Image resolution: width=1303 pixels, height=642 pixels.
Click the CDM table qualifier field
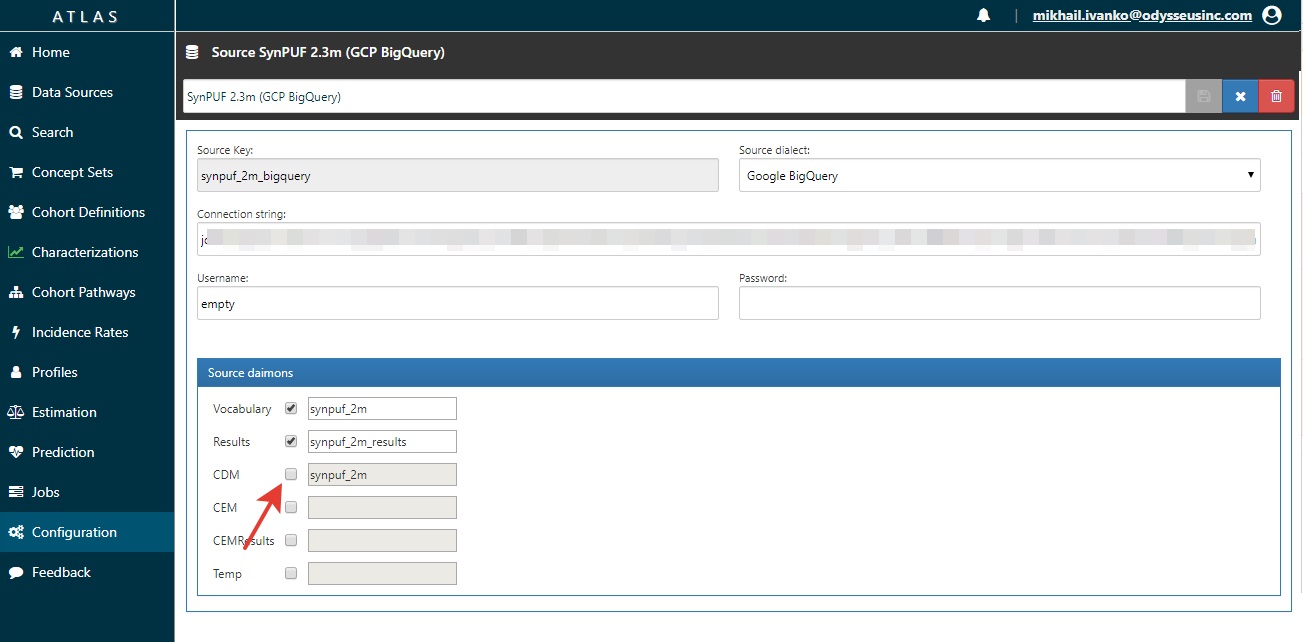click(382, 474)
